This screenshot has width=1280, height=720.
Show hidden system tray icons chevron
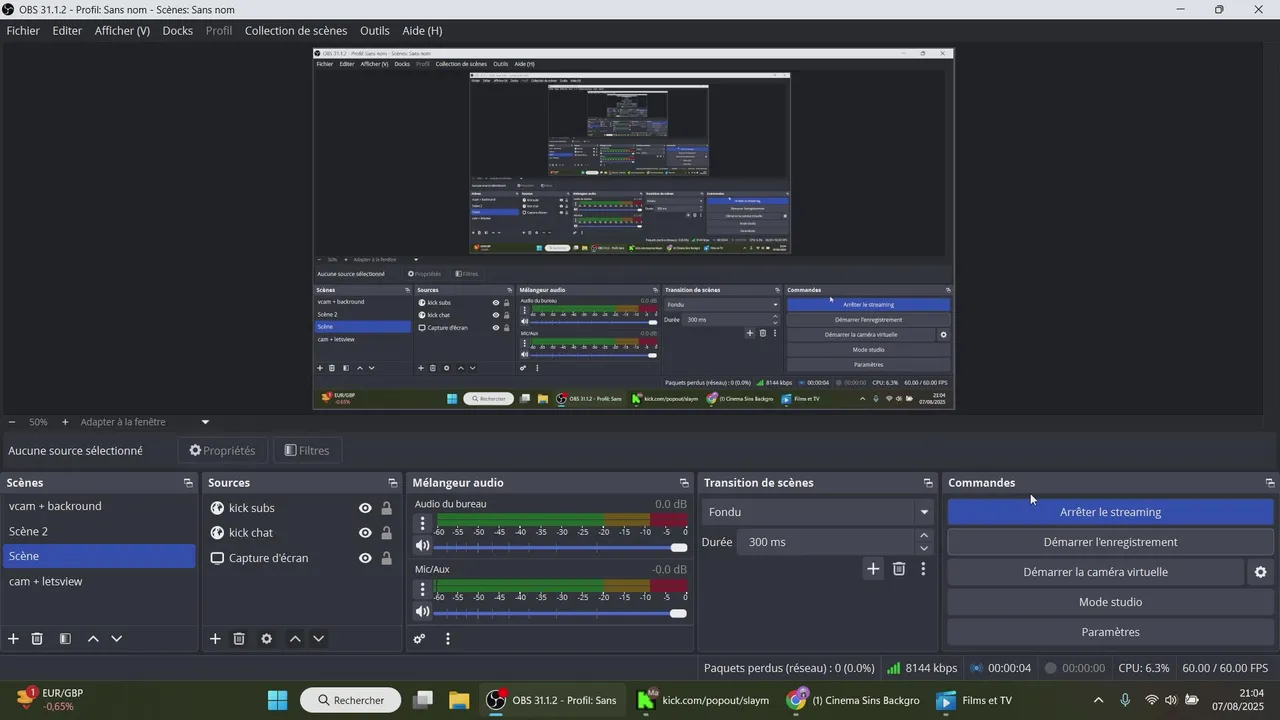pos(1099,700)
